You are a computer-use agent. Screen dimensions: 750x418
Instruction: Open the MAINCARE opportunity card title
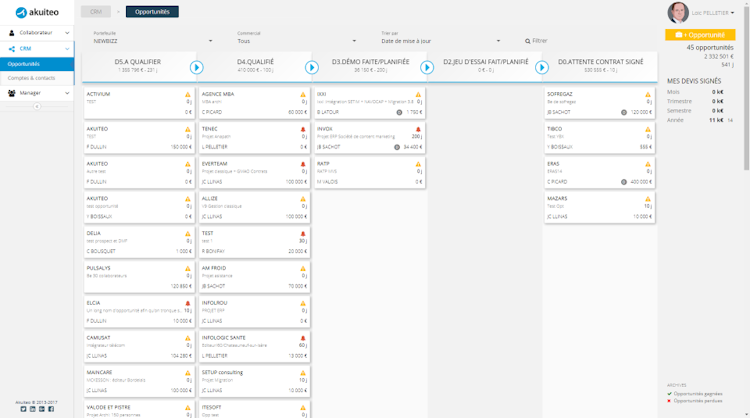[x=99, y=373]
